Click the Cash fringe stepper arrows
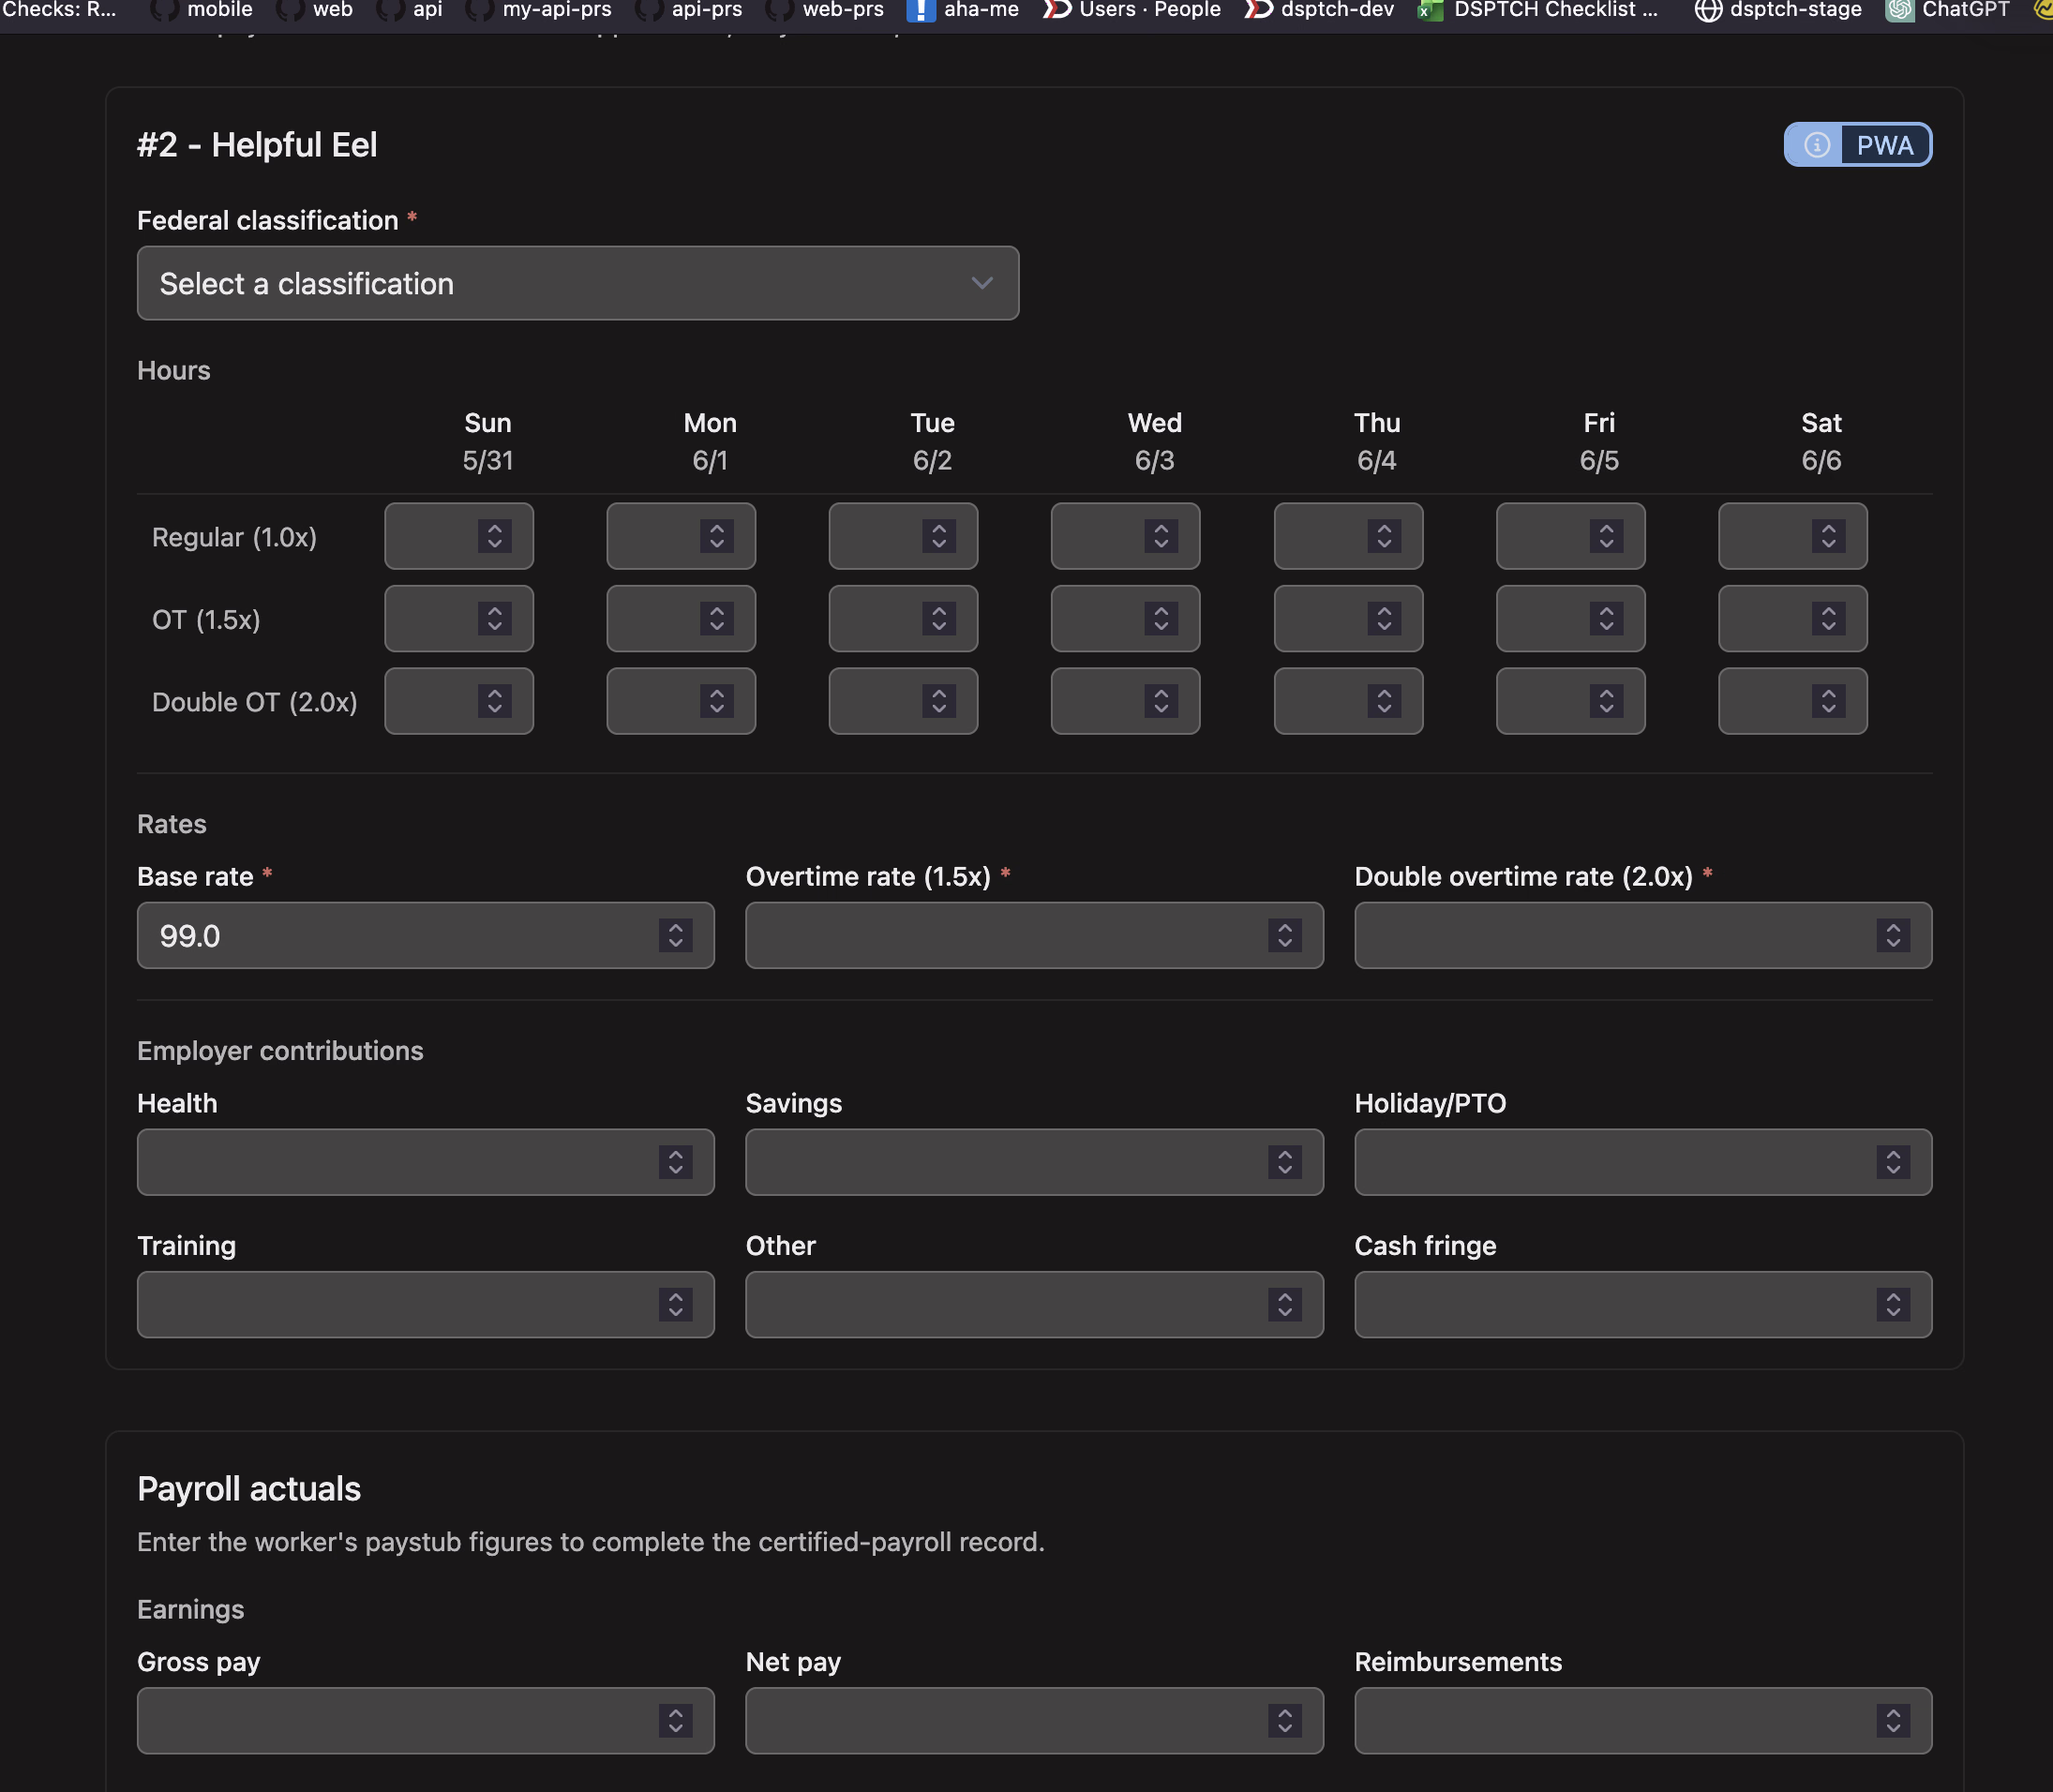 point(1893,1304)
